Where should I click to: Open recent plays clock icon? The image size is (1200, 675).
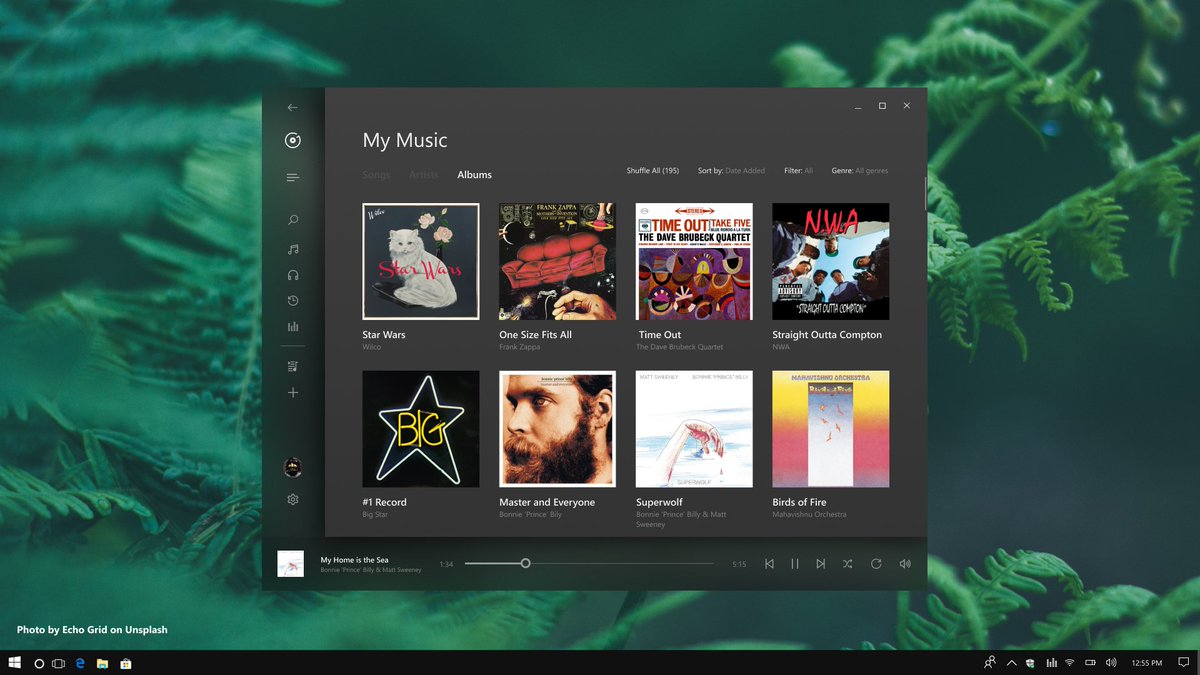293,301
